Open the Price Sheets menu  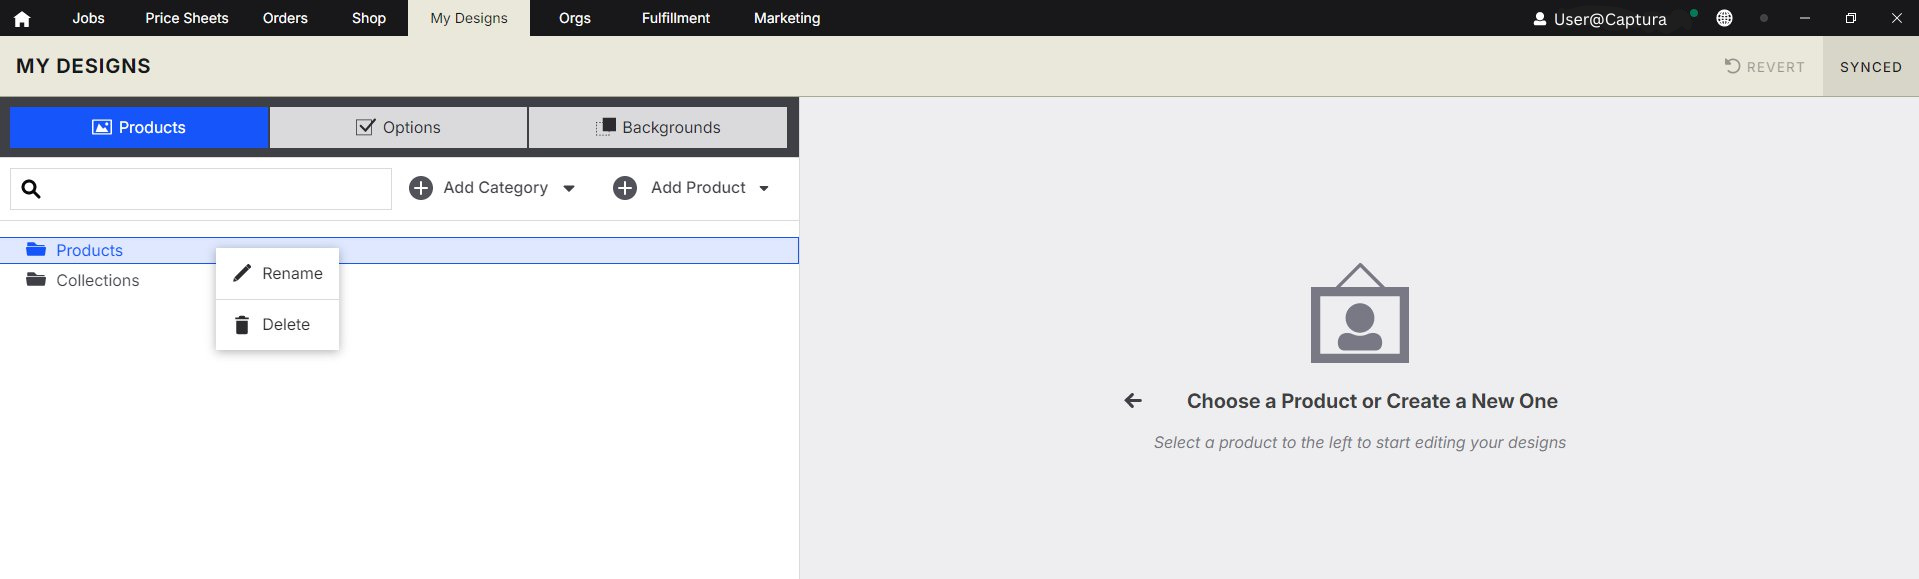(x=187, y=18)
